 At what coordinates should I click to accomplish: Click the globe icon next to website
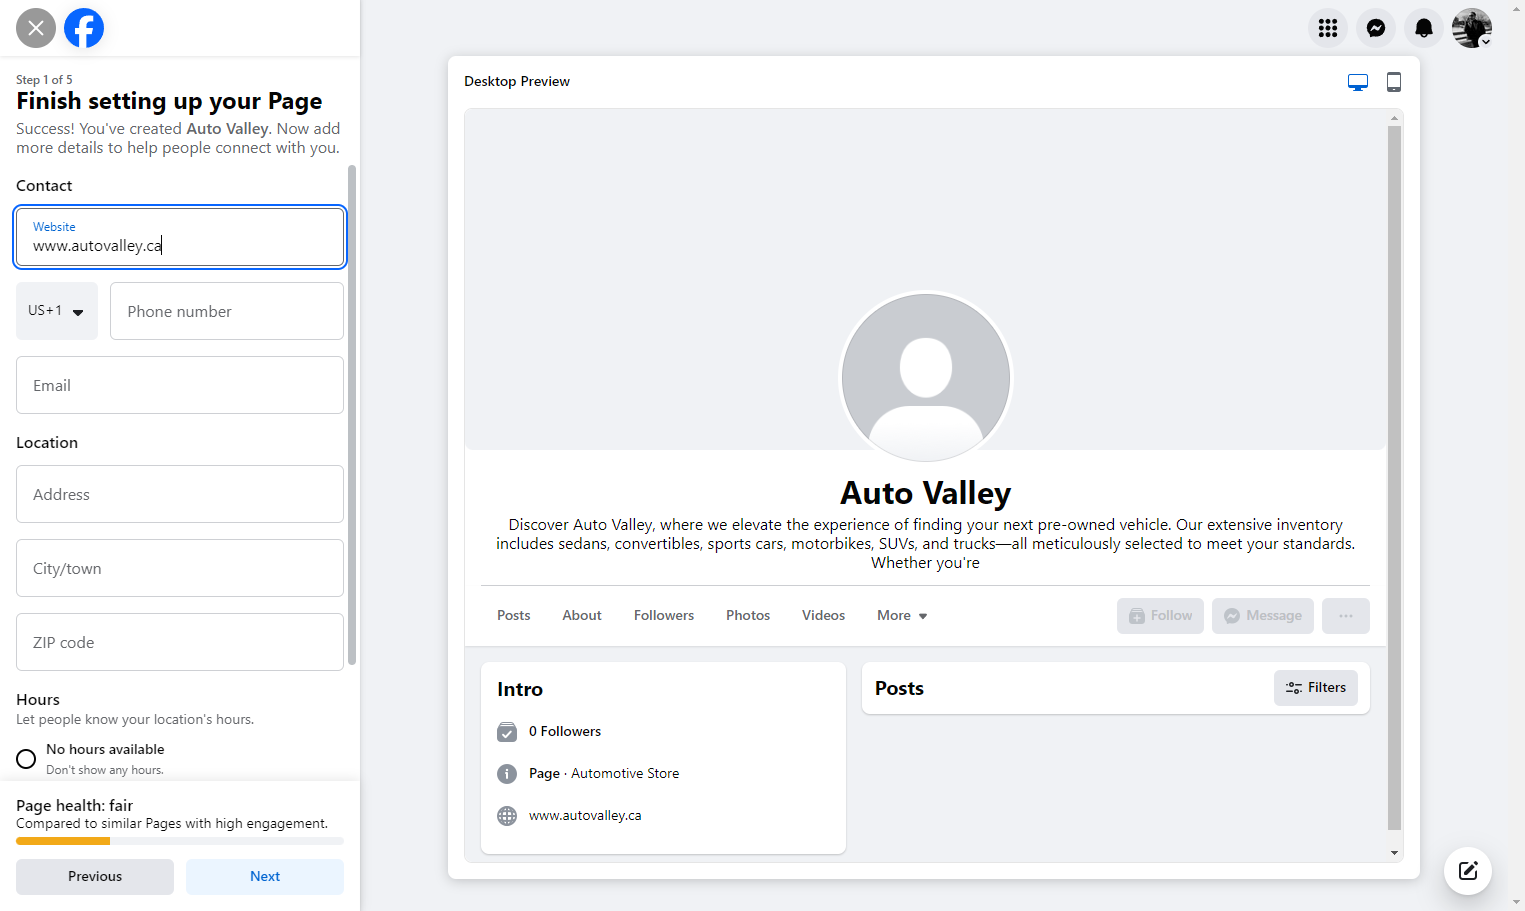pos(507,816)
